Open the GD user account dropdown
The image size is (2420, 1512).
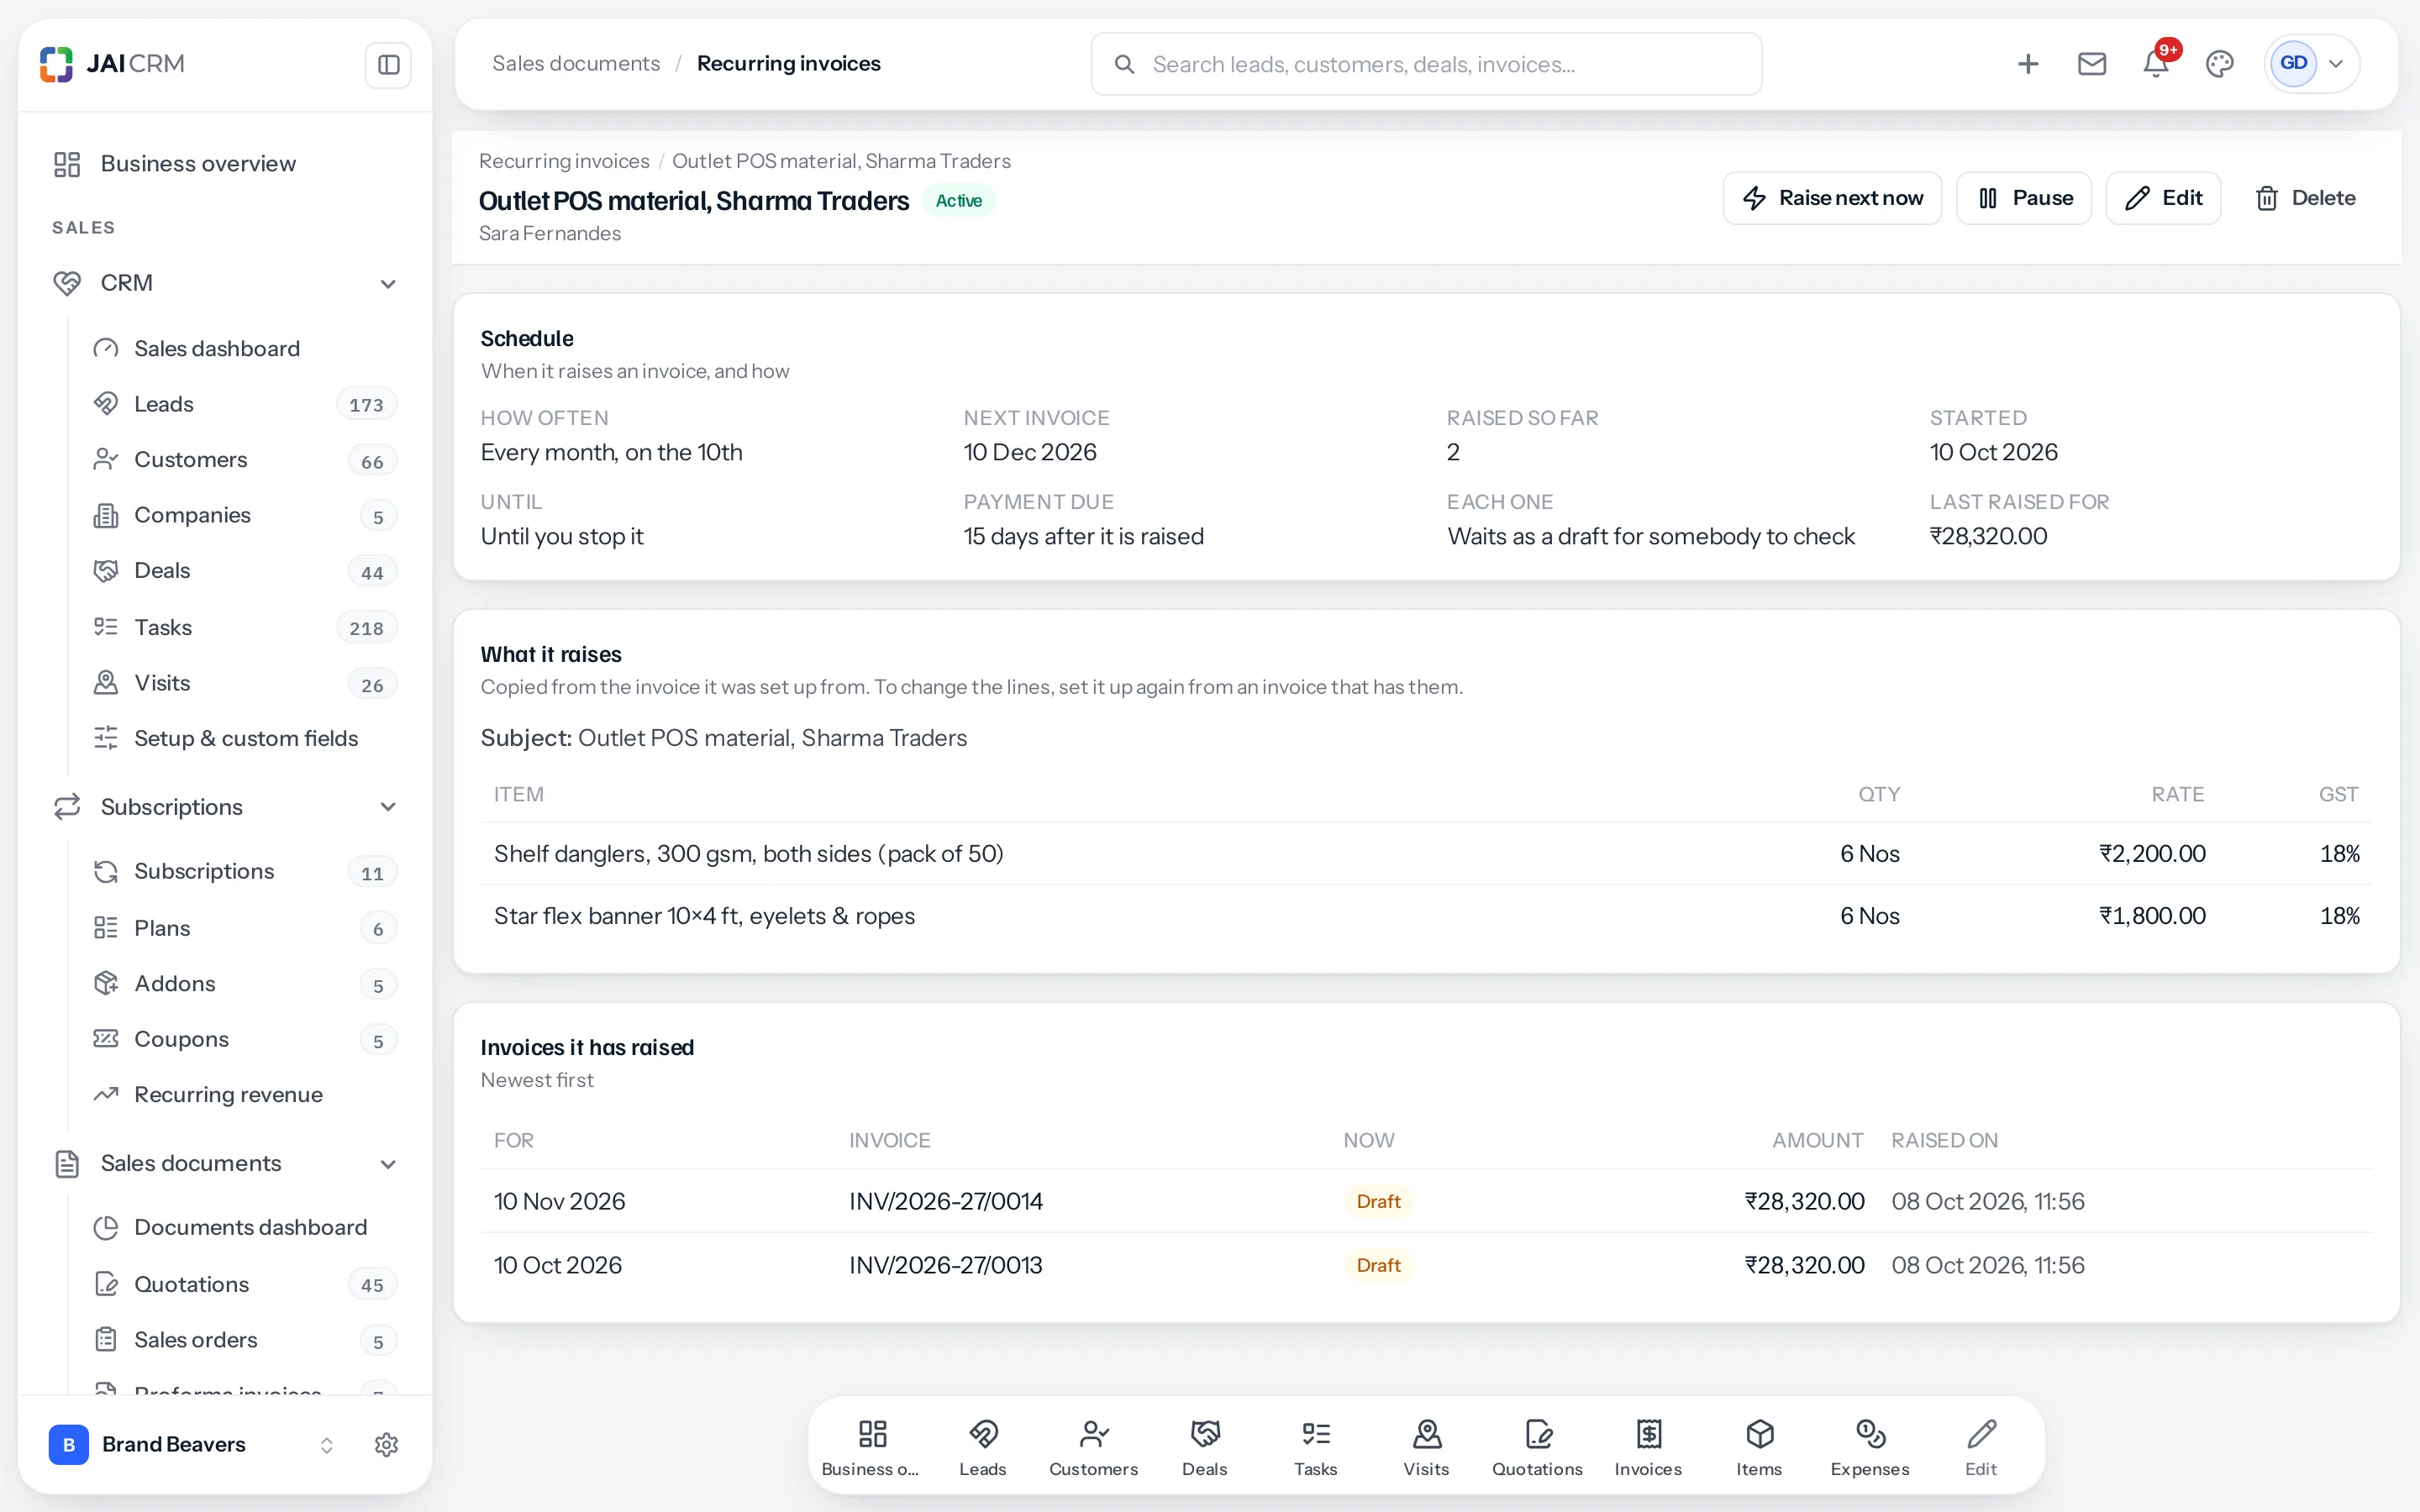pyautogui.click(x=2311, y=64)
